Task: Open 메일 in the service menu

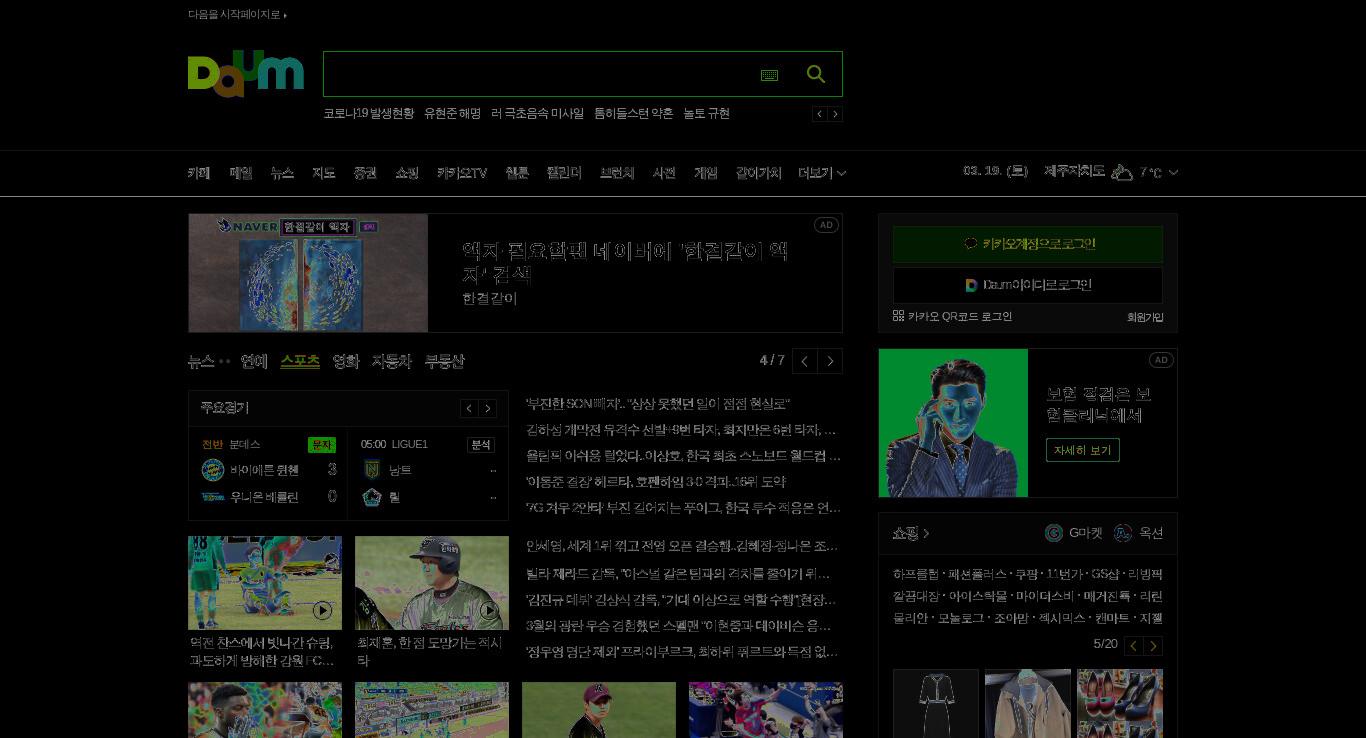Action: click(x=241, y=173)
